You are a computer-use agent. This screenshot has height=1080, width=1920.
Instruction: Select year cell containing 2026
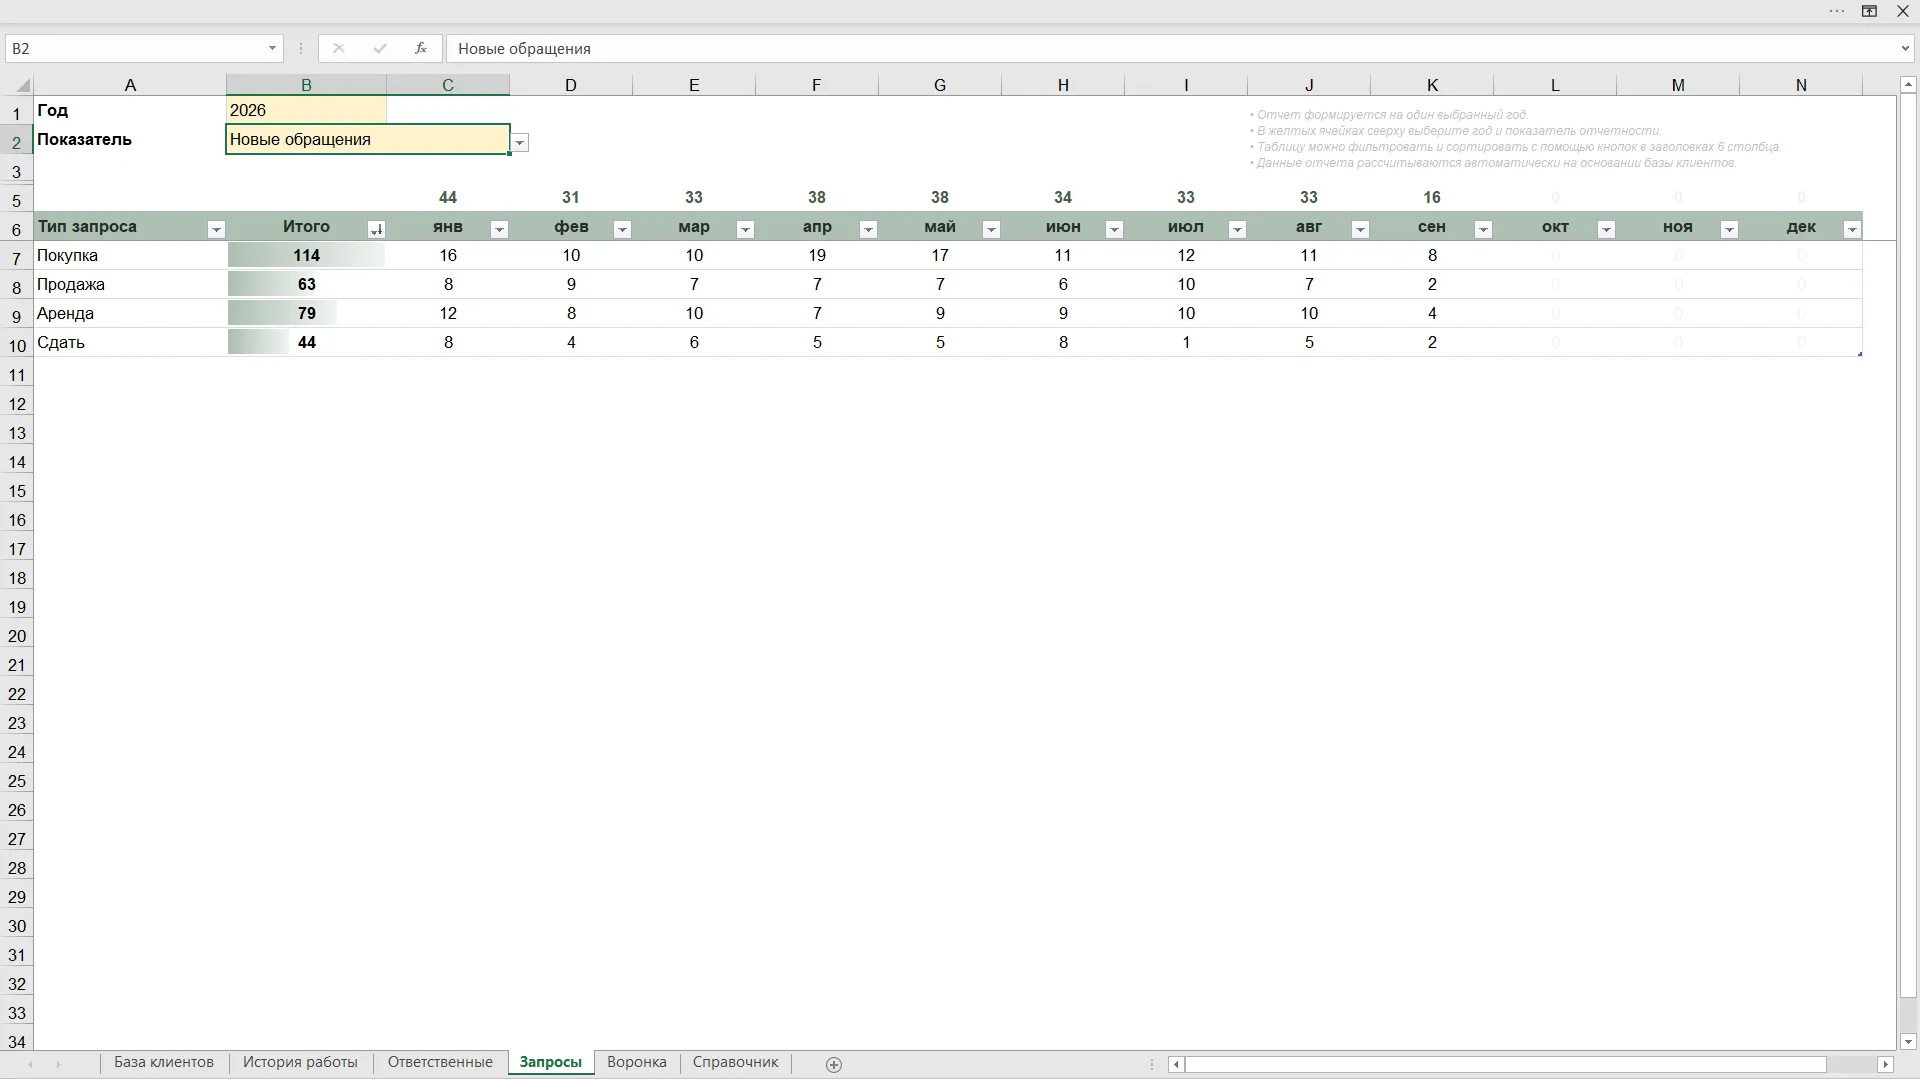point(306,110)
